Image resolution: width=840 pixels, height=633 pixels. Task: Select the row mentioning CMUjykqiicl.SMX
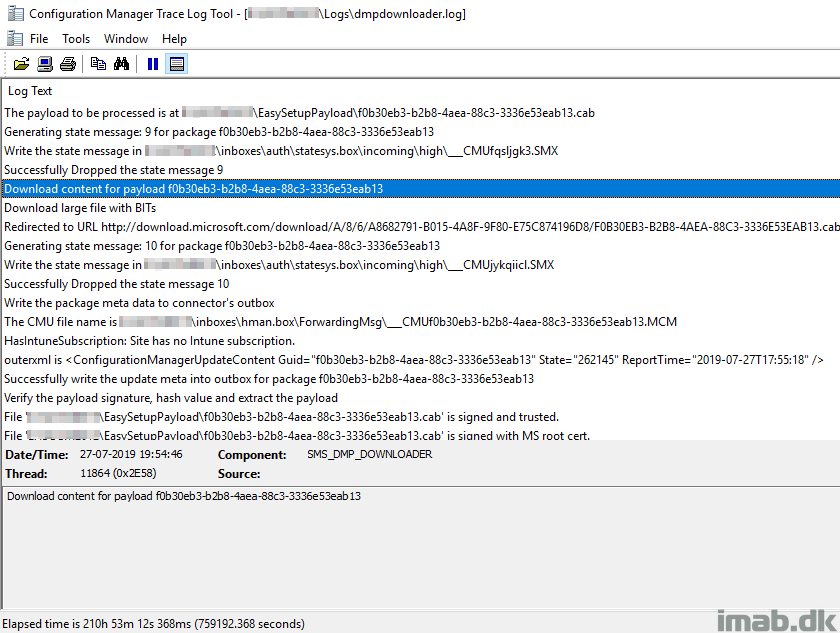421,265
